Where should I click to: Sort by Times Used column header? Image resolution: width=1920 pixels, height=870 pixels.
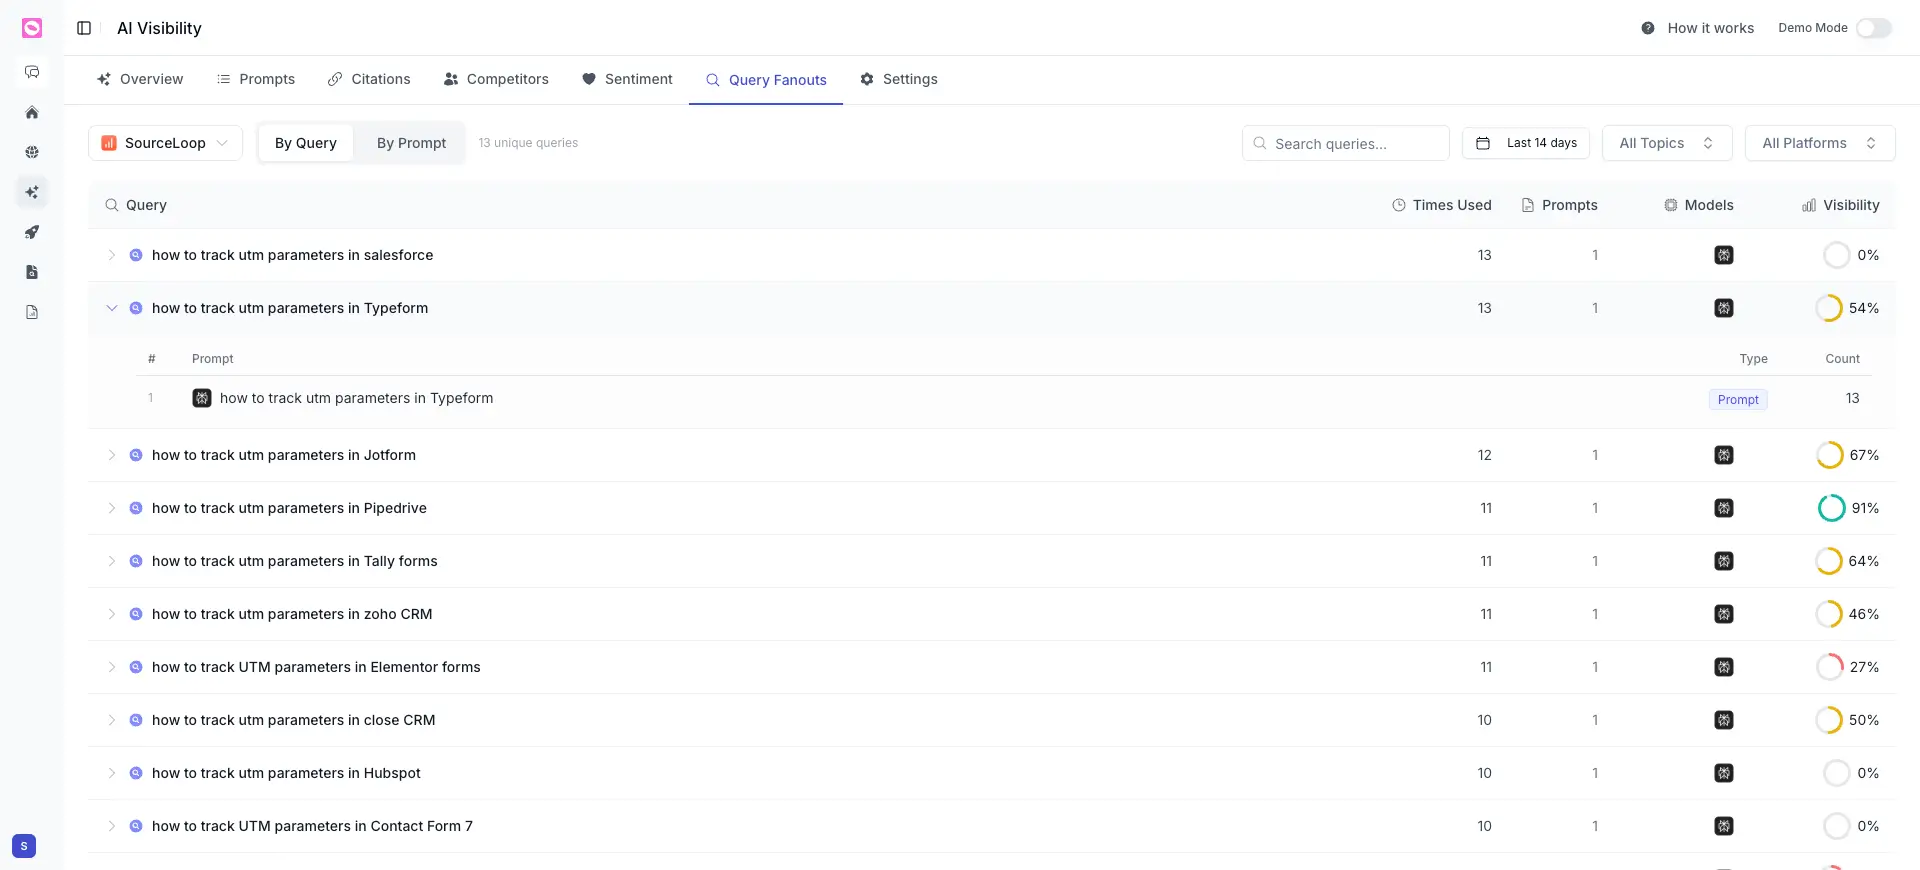pos(1441,205)
